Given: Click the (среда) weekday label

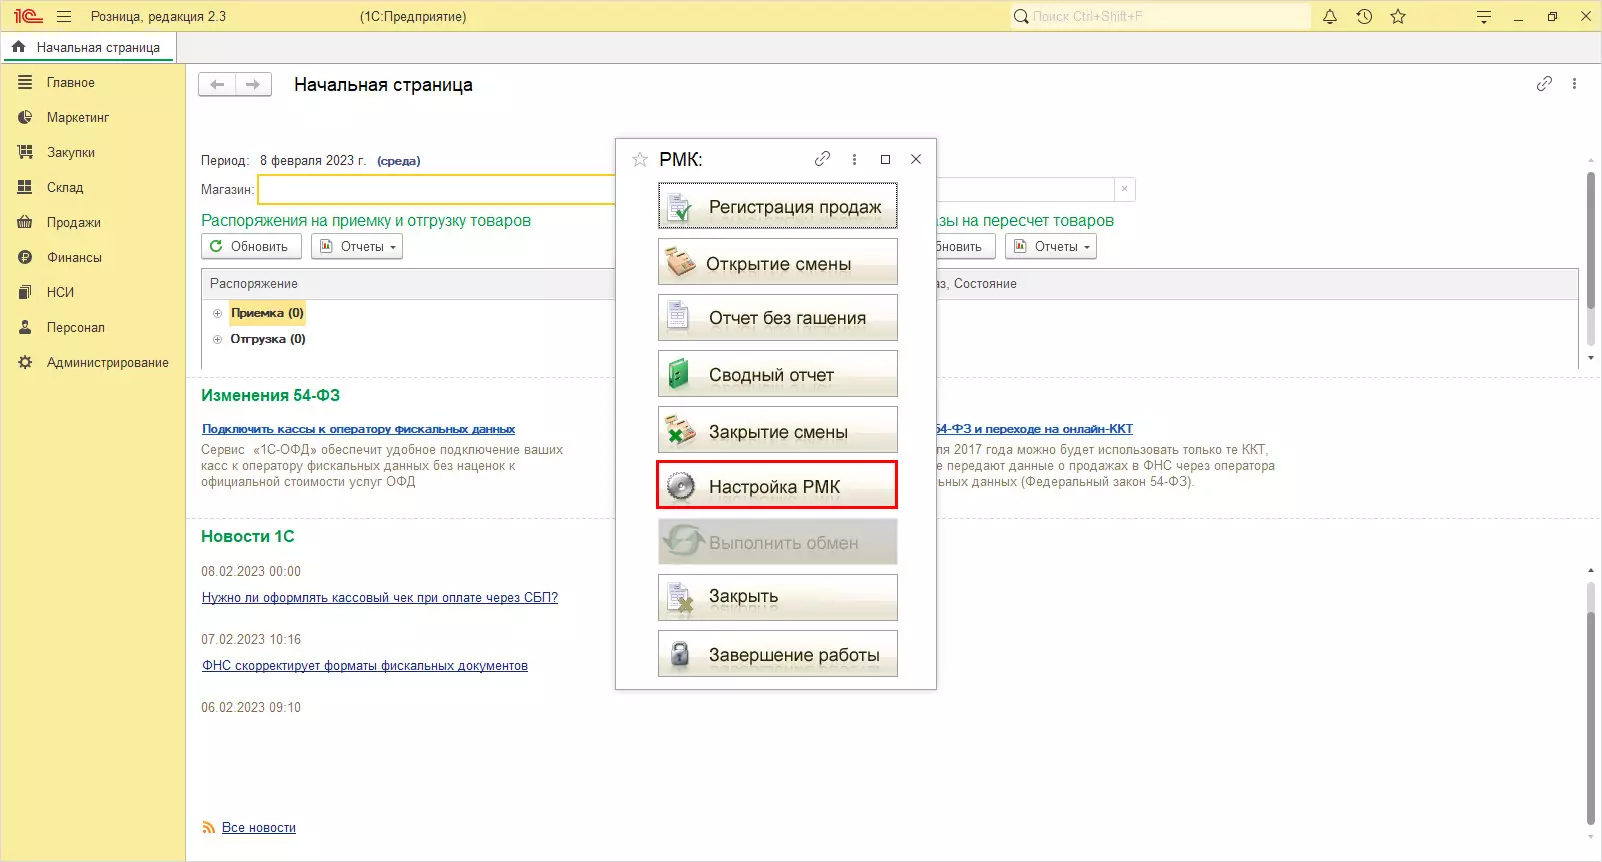Looking at the screenshot, I should [x=399, y=161].
